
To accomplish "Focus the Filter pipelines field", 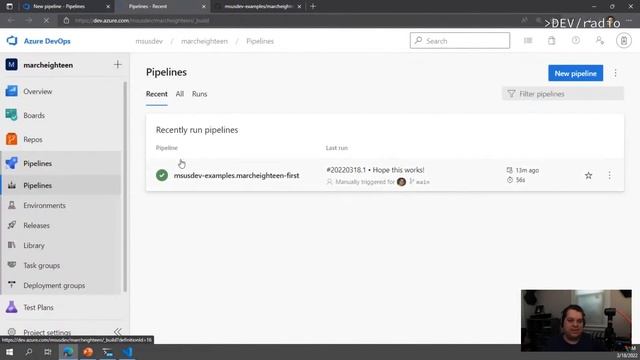I will tap(563, 94).
